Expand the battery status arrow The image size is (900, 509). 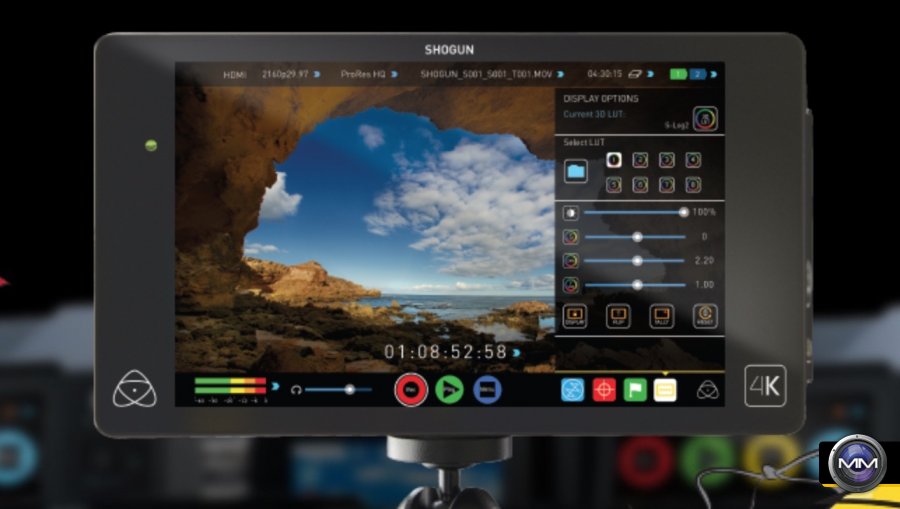click(x=713, y=75)
